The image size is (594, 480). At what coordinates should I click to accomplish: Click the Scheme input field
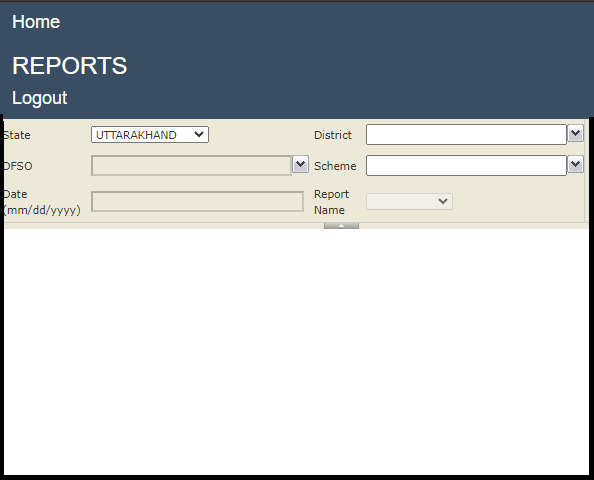[x=466, y=165]
